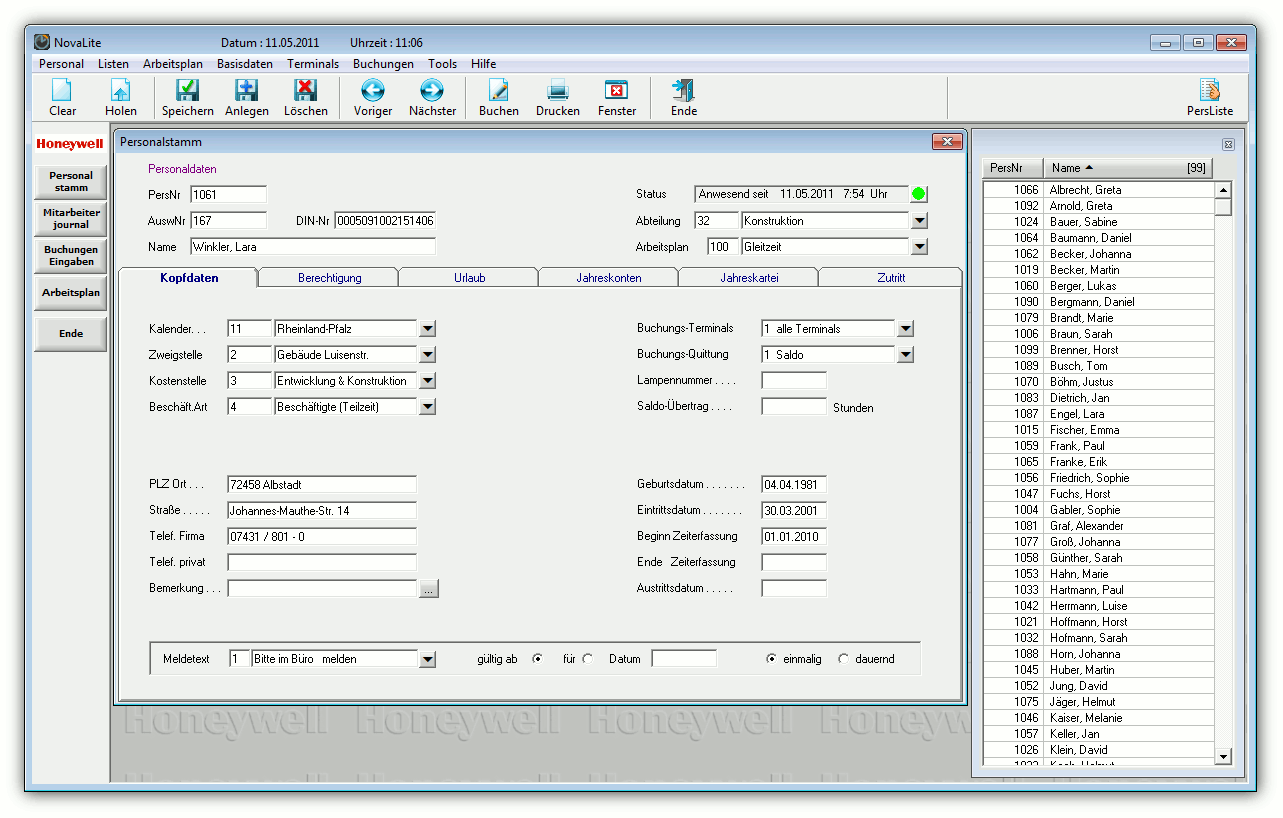Select the 'dauernd' radio option
Screen dimensions: 1283x818
pos(843,659)
